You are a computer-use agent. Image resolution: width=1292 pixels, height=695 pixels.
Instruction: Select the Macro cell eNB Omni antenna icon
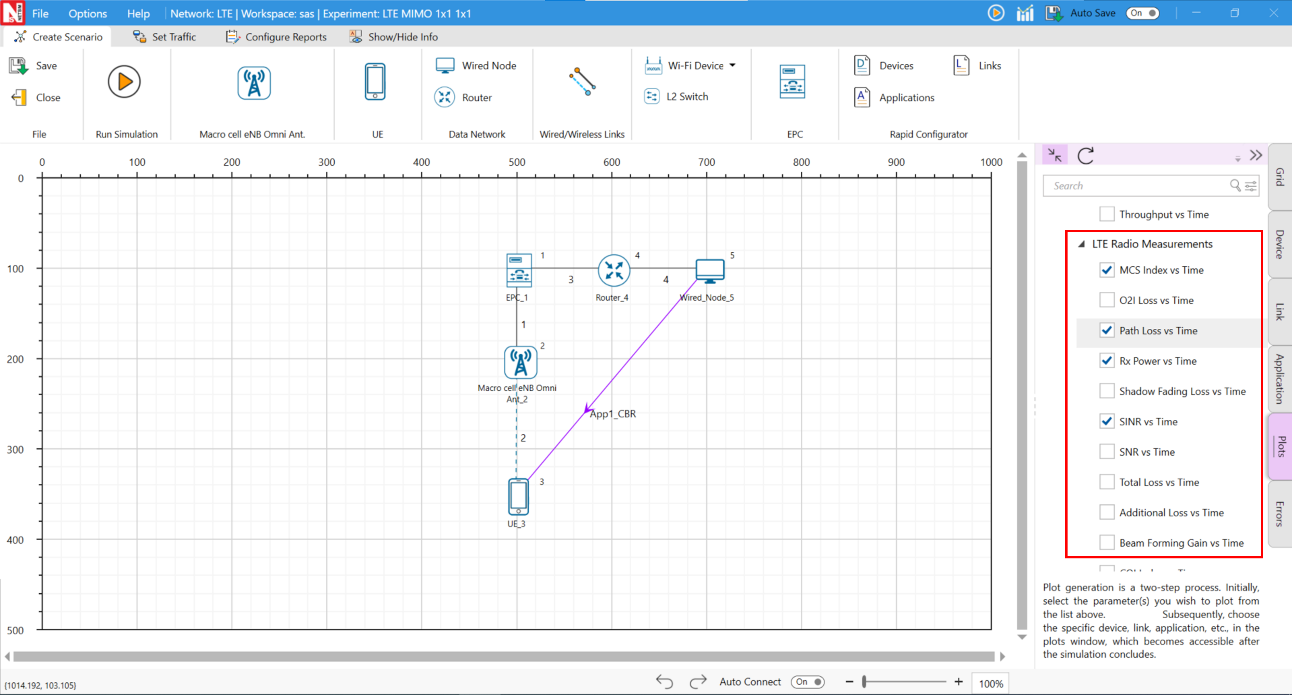click(x=254, y=82)
